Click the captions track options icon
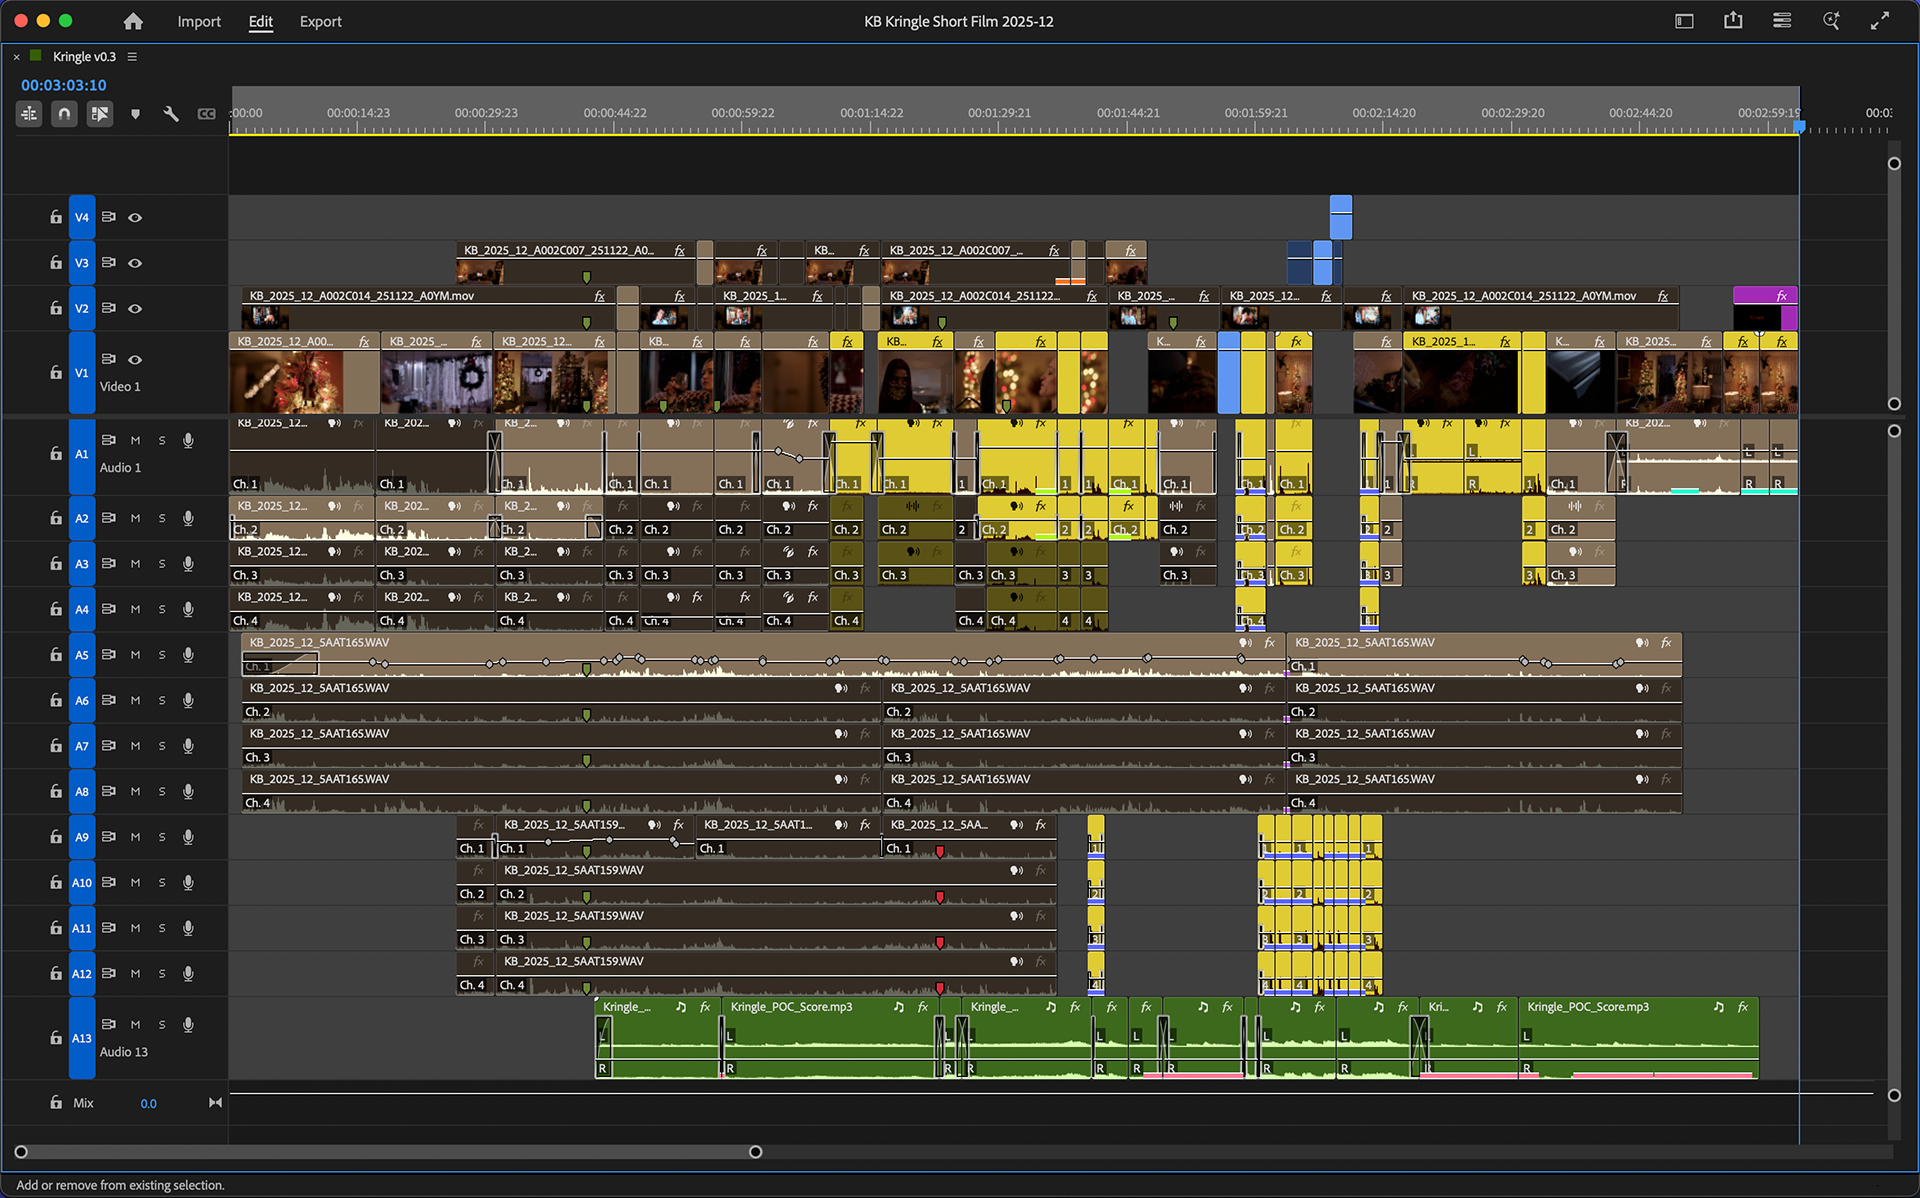The image size is (1920, 1198). pyautogui.click(x=206, y=114)
